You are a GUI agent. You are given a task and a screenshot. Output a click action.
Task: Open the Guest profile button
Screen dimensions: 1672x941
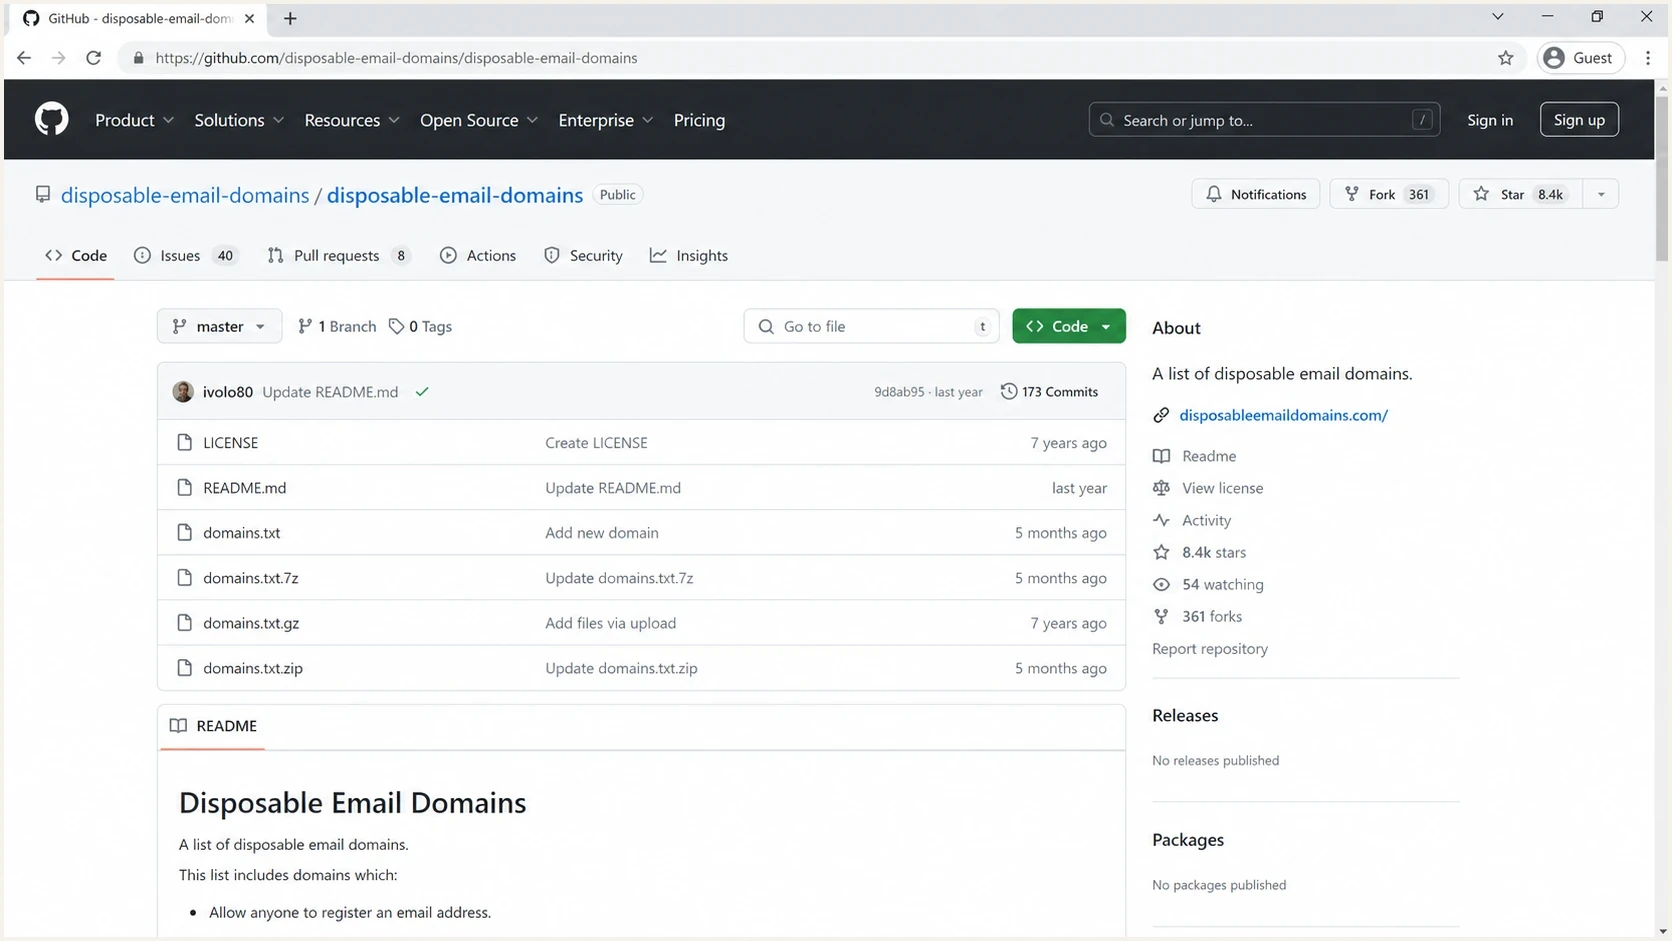click(1580, 58)
